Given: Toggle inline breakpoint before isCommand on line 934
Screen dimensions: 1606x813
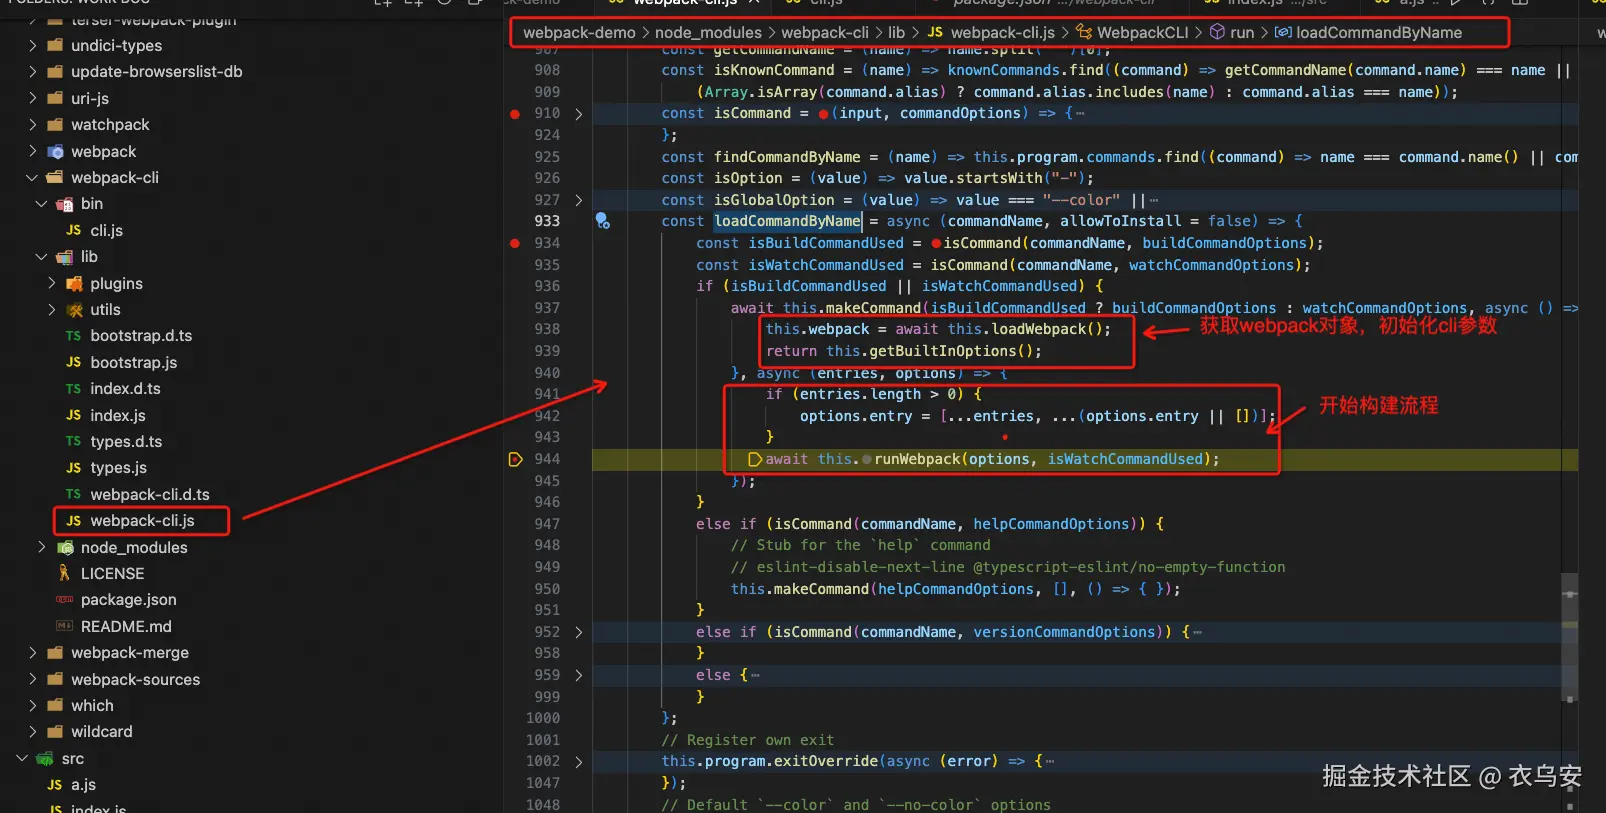Looking at the screenshot, I should point(936,243).
